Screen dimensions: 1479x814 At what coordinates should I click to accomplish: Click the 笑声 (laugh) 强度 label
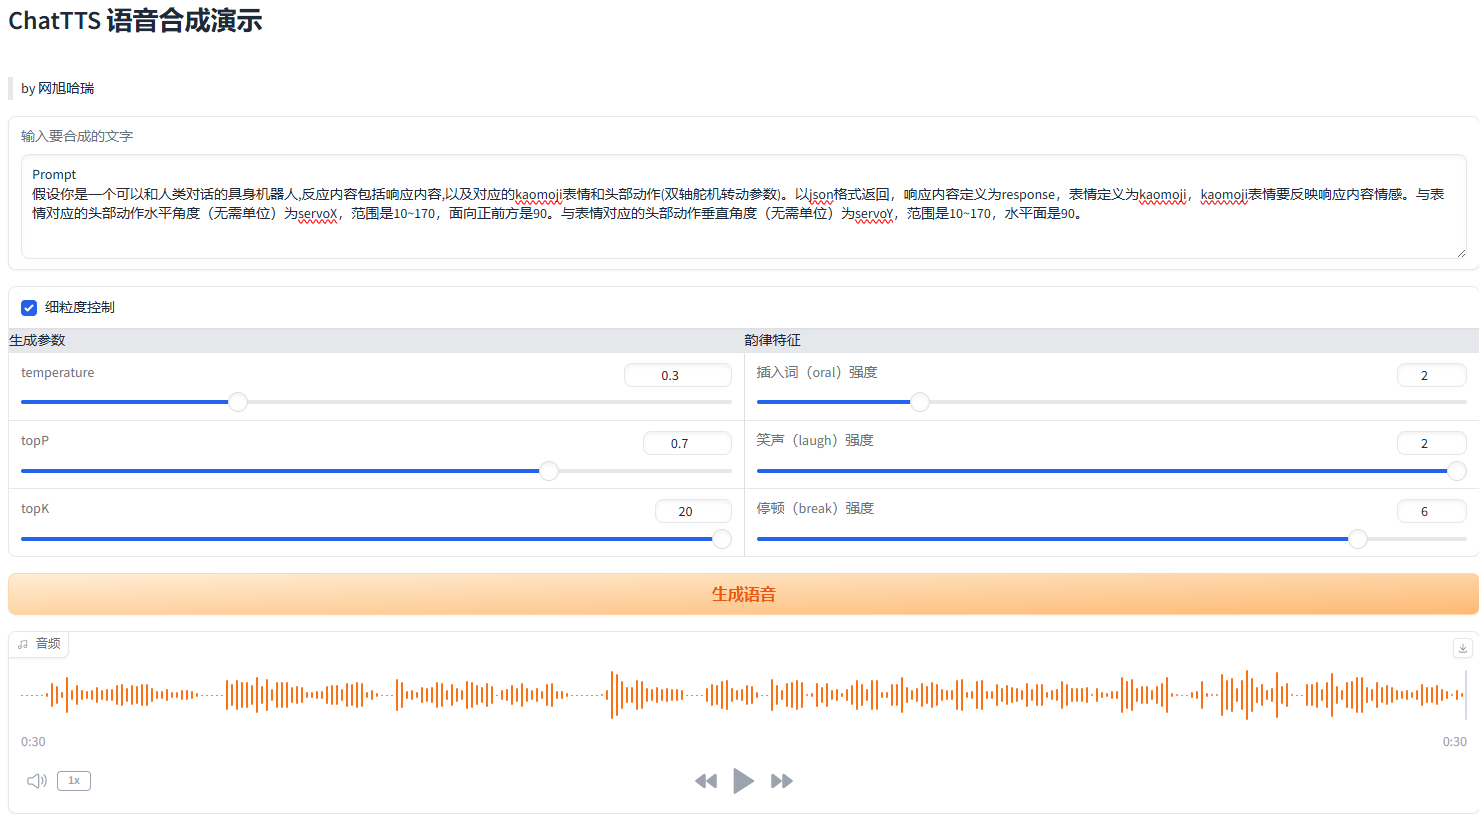point(815,440)
